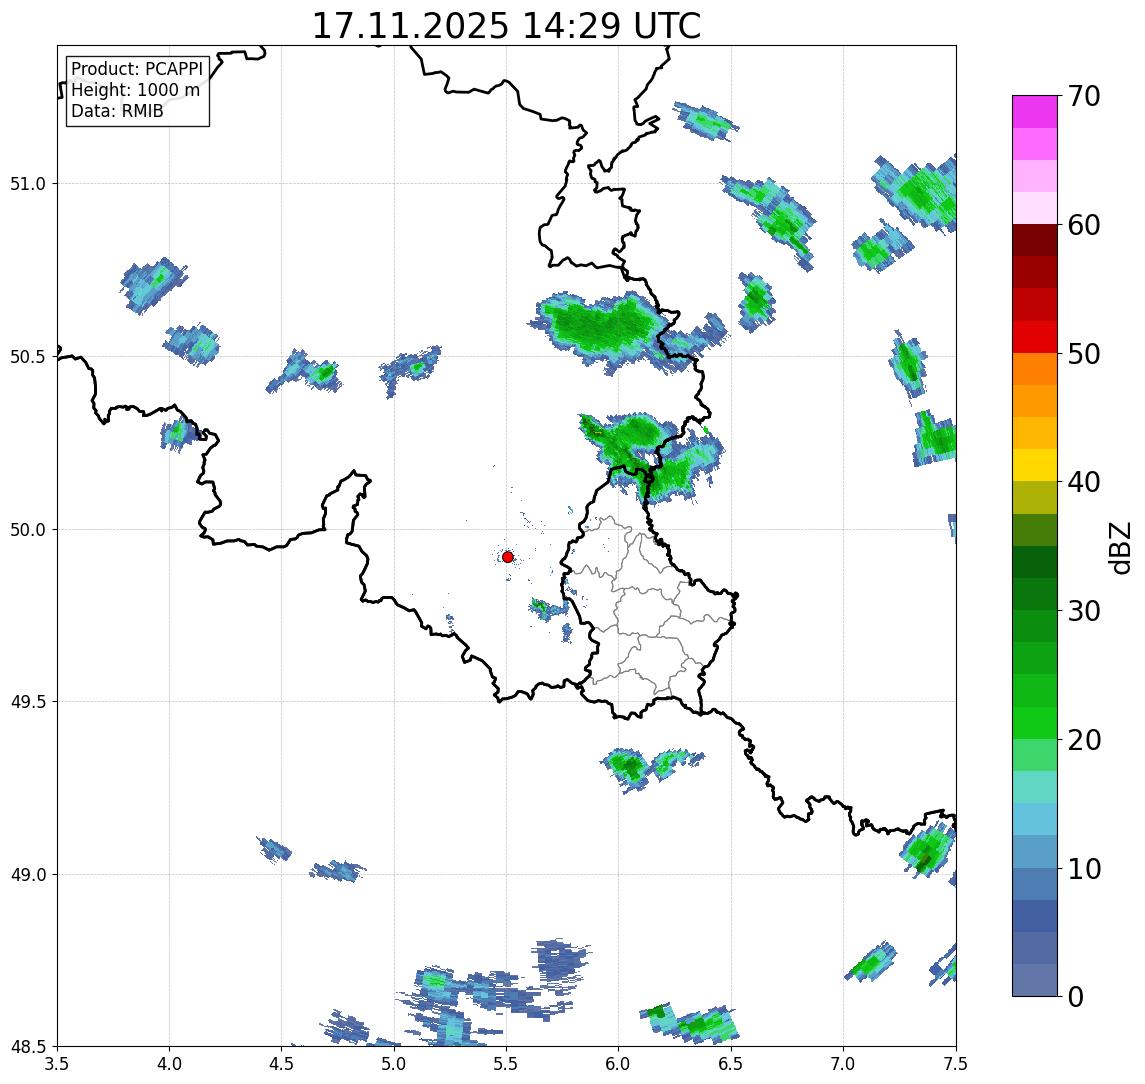
Task: Click the dBZ colorbar axis label
Action: (x=1119, y=548)
